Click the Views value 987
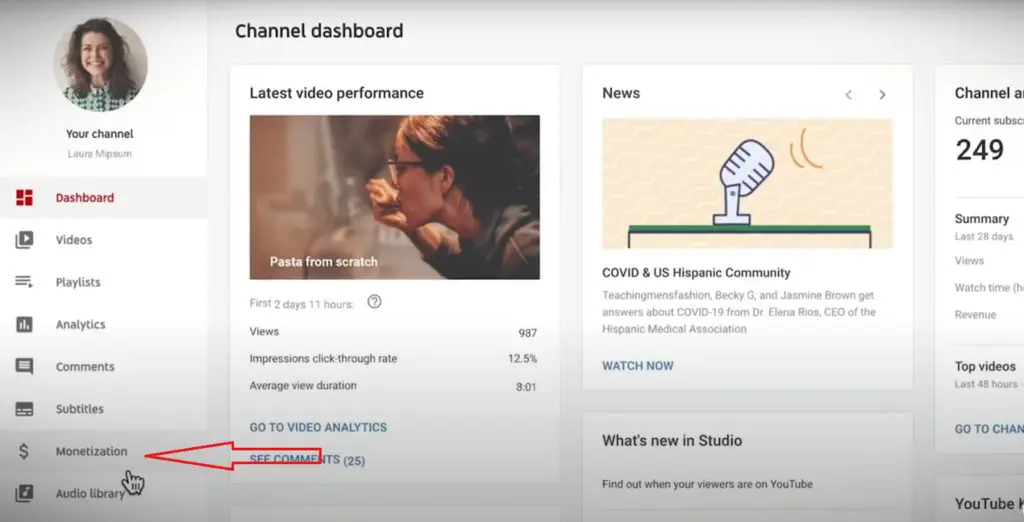1024x522 pixels. pos(528,333)
